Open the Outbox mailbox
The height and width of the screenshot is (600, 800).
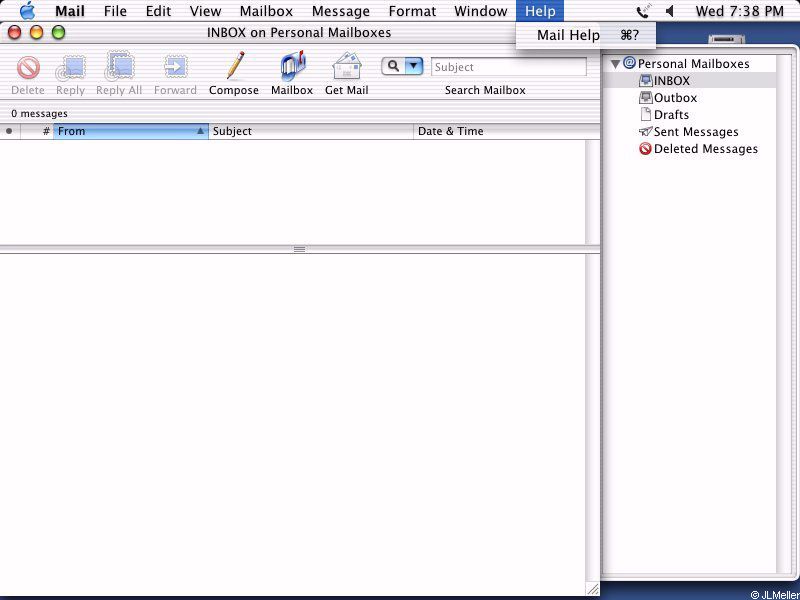tap(675, 97)
